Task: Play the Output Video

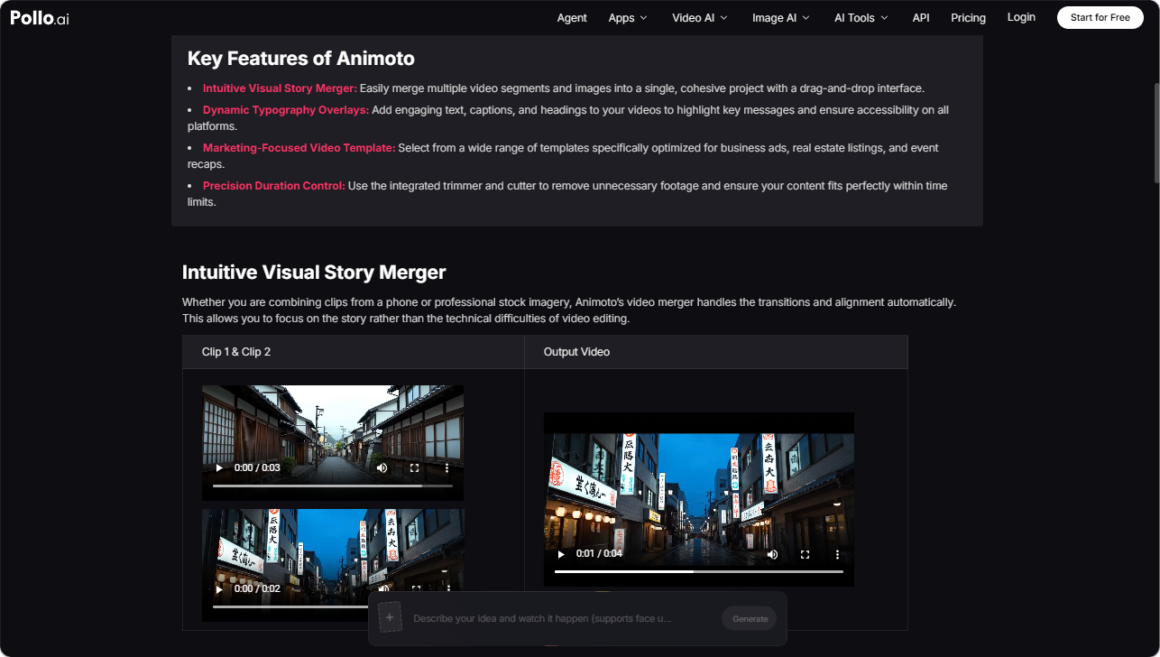Action: 561,553
